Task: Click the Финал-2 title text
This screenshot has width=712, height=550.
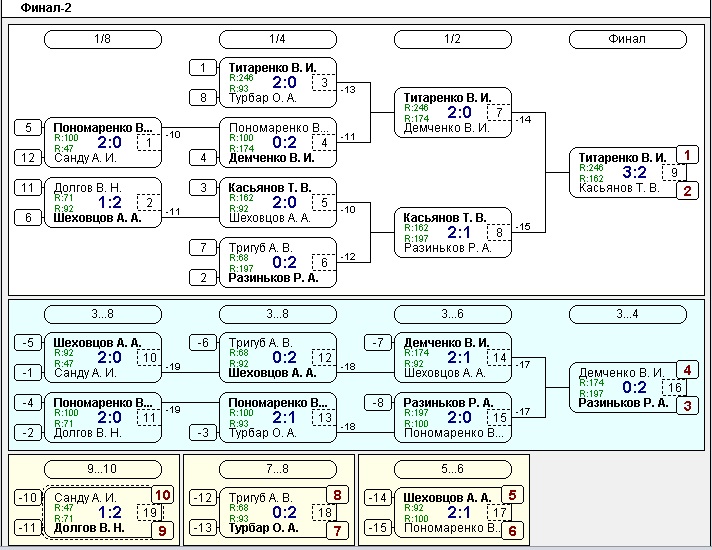Action: [46, 8]
